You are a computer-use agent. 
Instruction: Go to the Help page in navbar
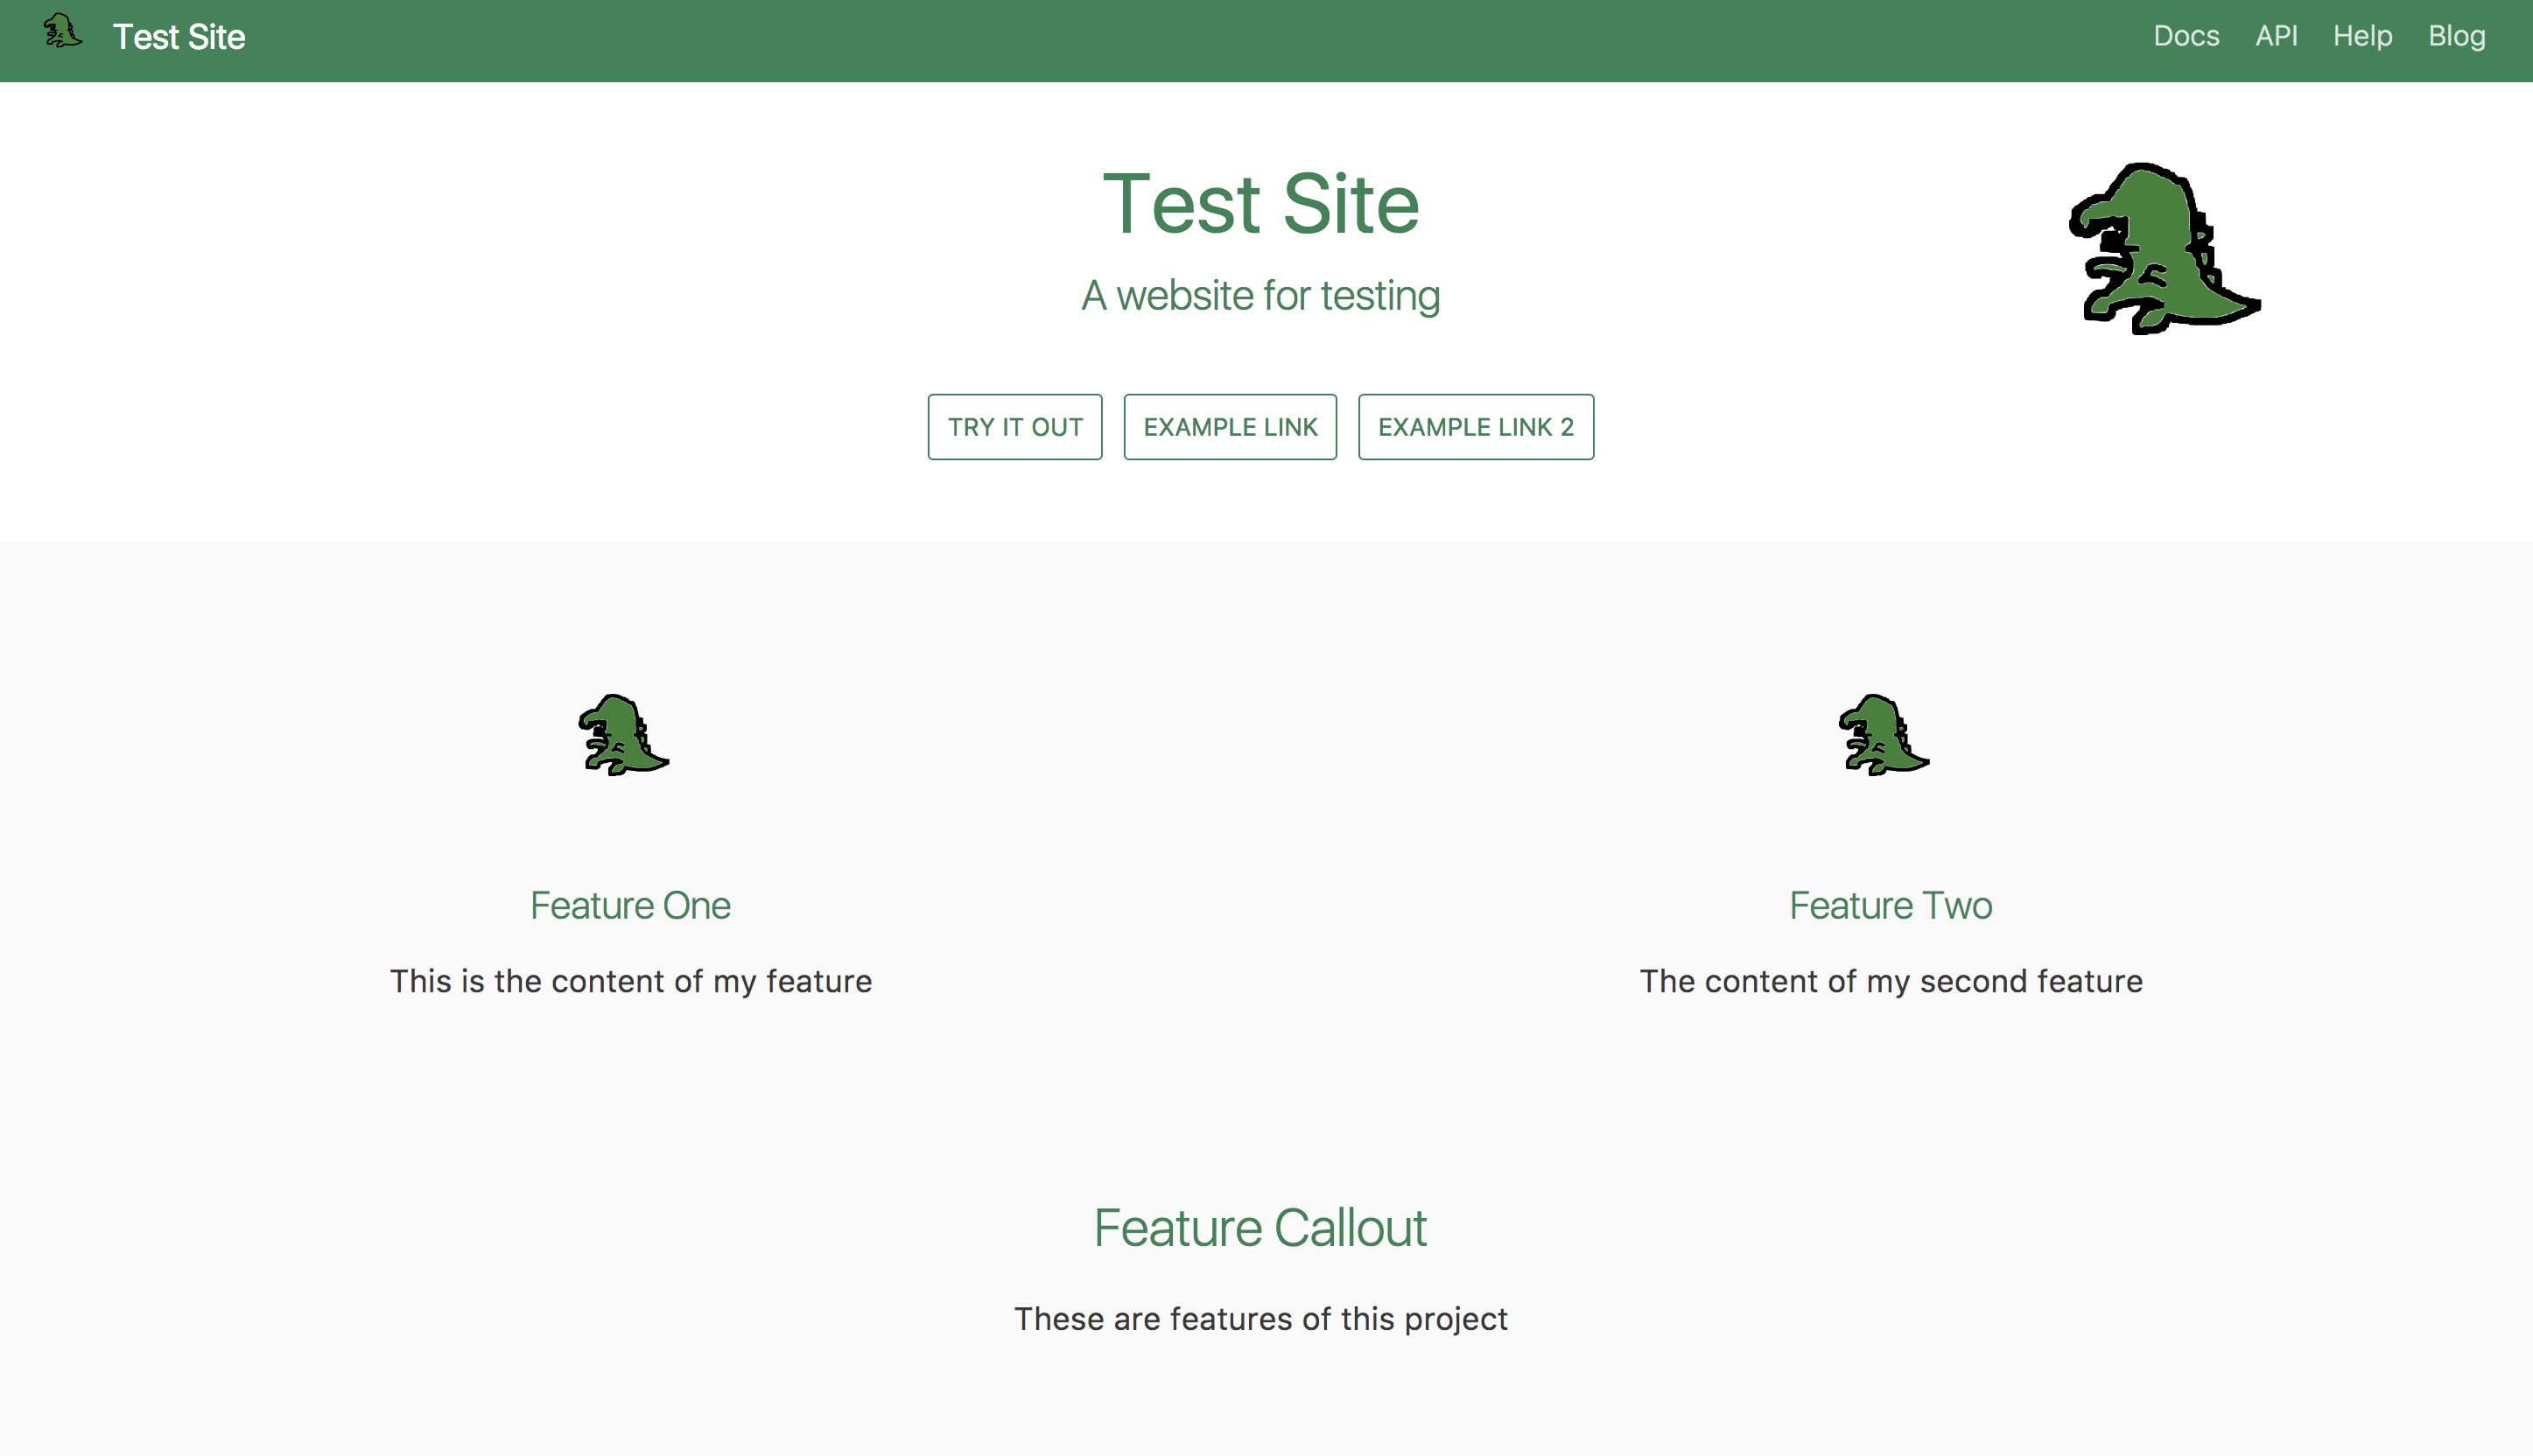[2362, 36]
